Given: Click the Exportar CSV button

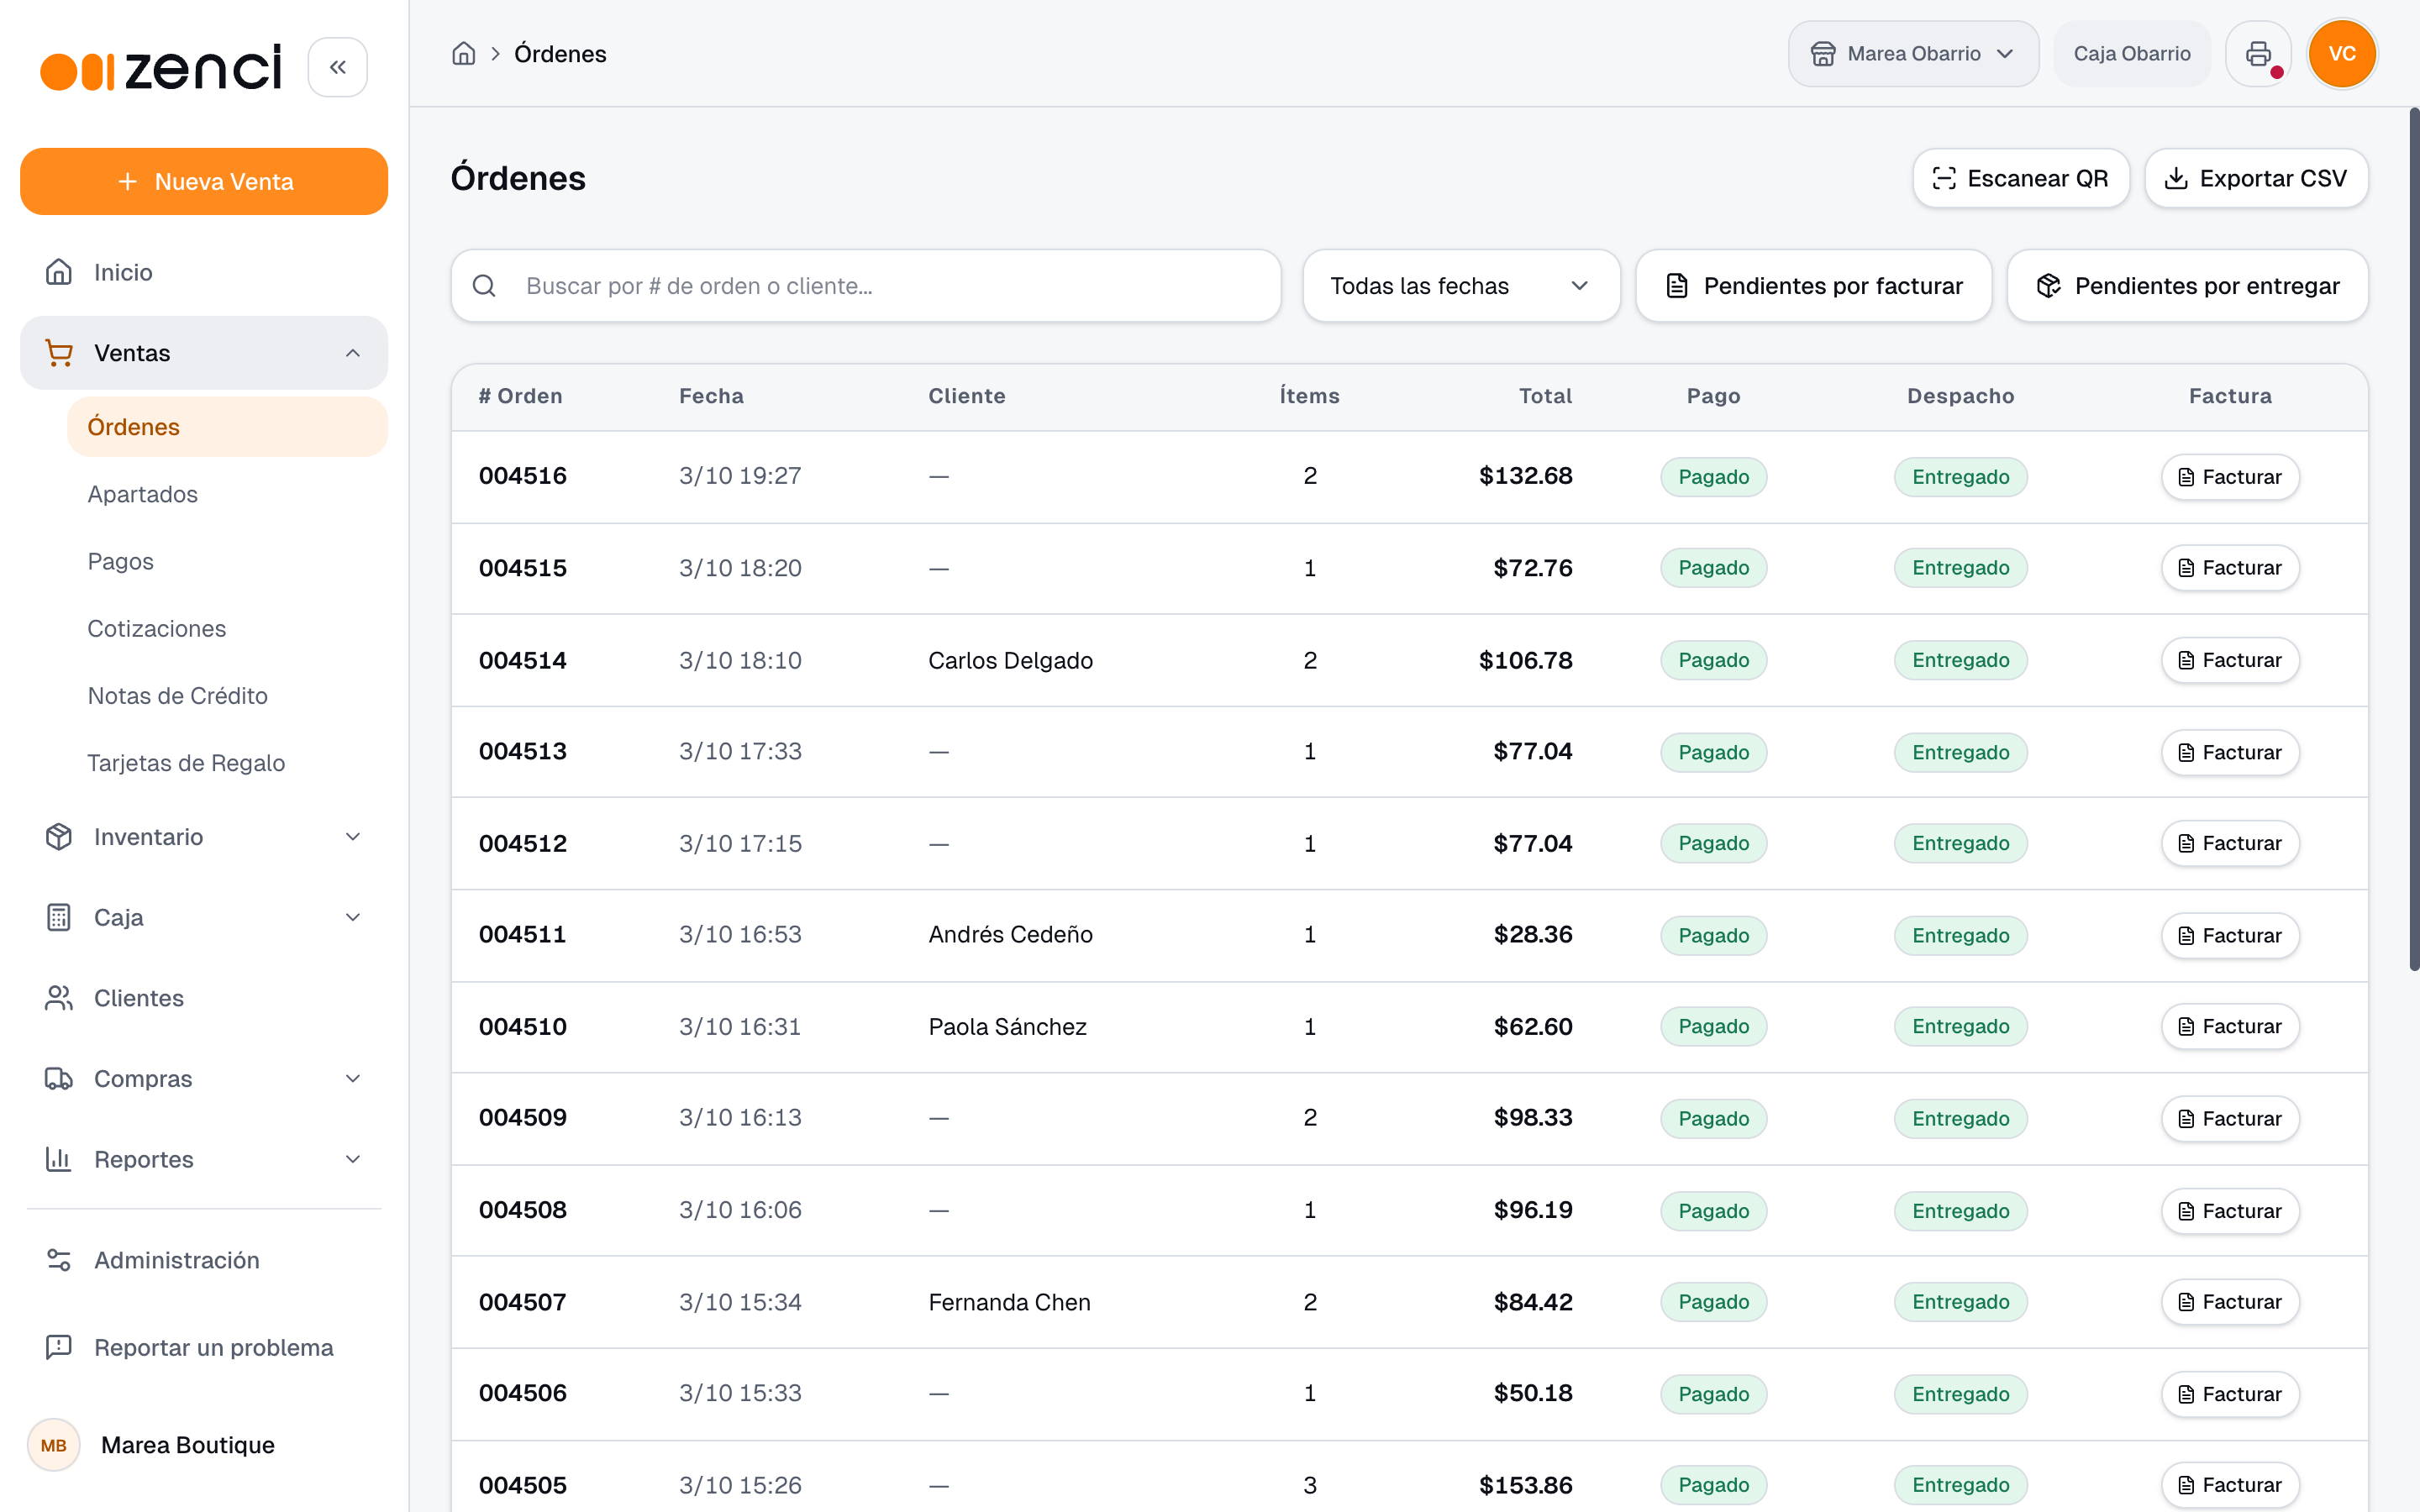Looking at the screenshot, I should [x=2256, y=178].
